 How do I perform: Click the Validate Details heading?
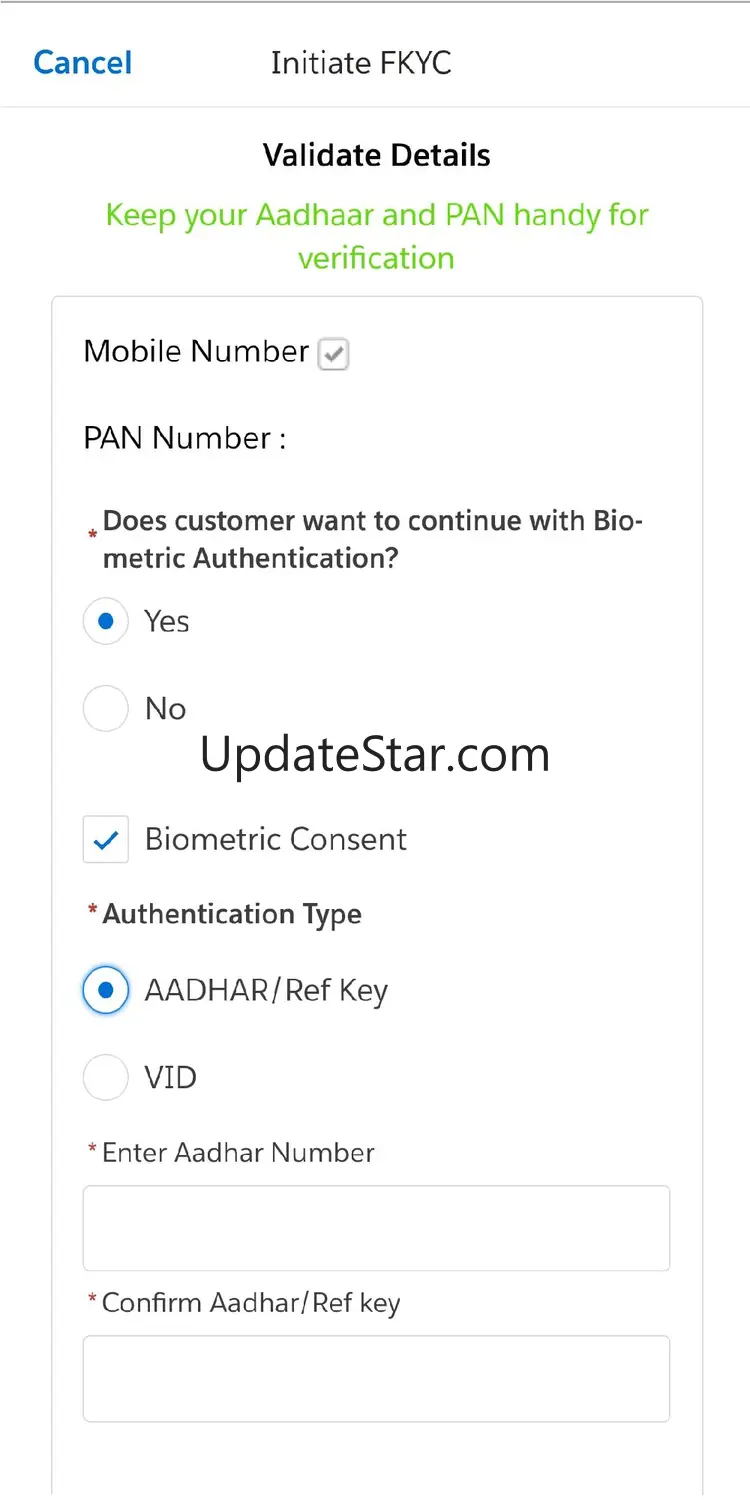(376, 155)
